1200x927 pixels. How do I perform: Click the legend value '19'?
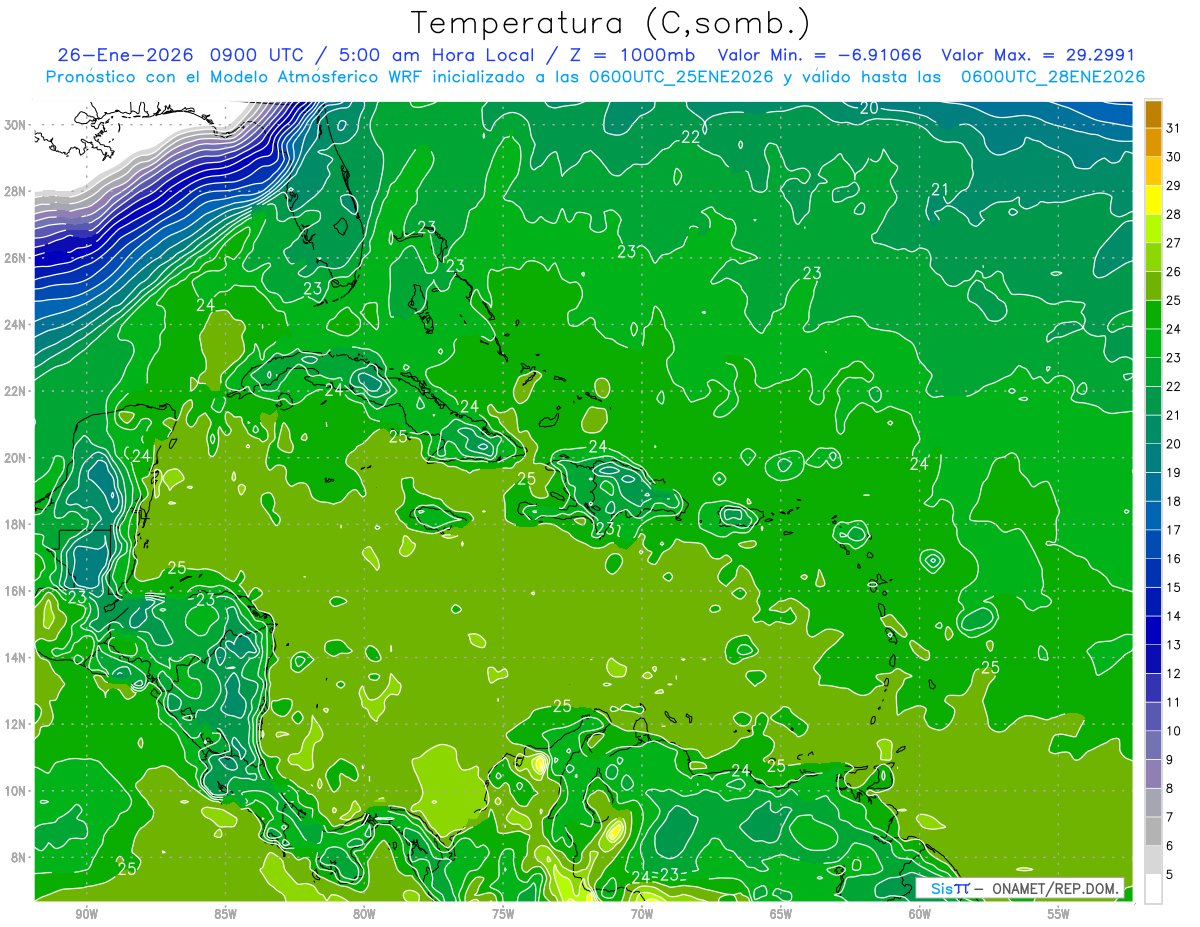click(x=1174, y=472)
